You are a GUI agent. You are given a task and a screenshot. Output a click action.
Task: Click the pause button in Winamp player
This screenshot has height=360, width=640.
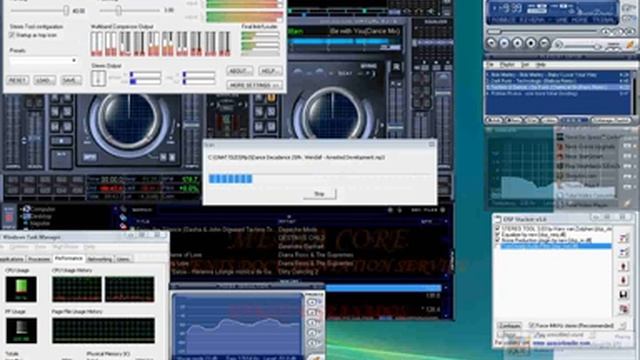[x=518, y=43]
